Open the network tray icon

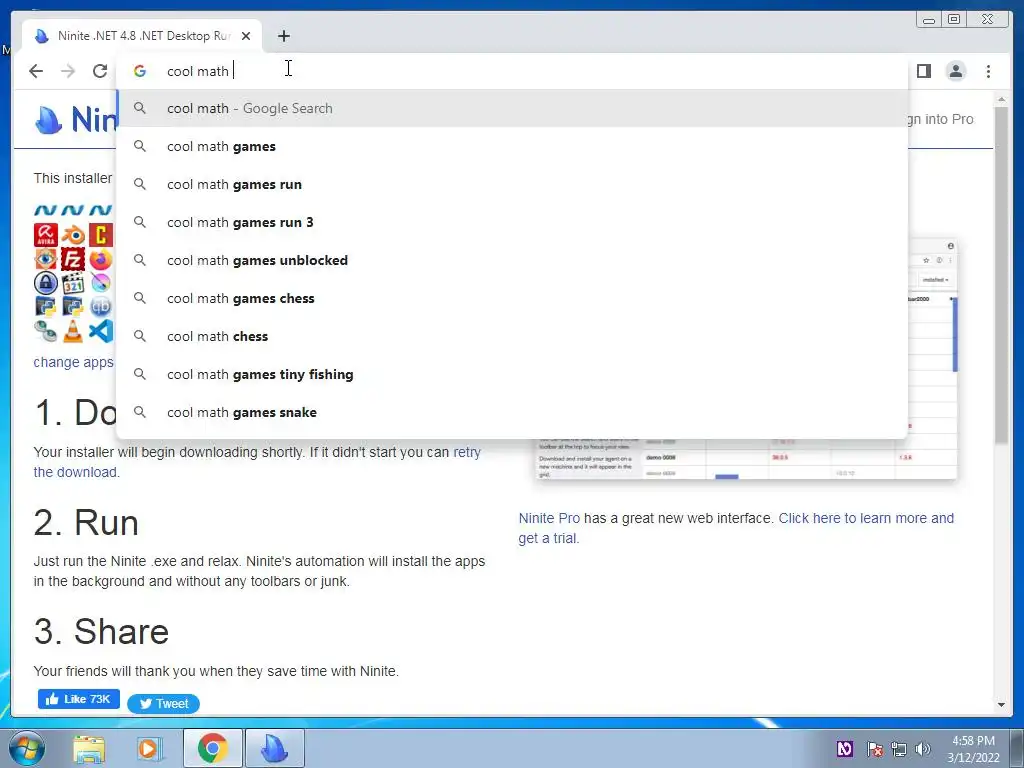[899, 749]
